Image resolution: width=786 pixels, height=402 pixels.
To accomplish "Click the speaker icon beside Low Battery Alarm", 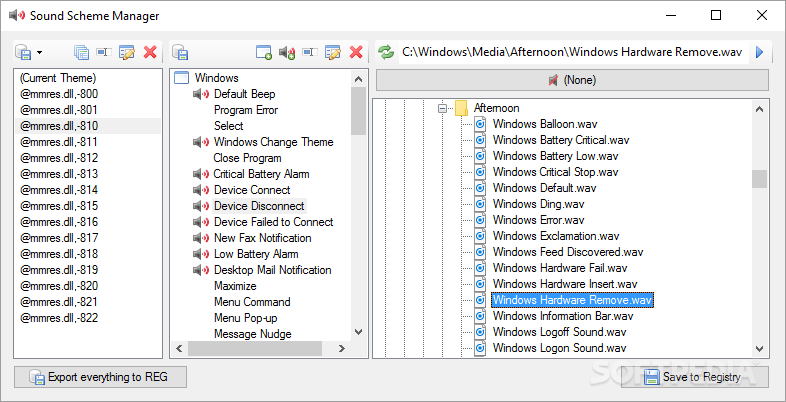I will tap(201, 254).
